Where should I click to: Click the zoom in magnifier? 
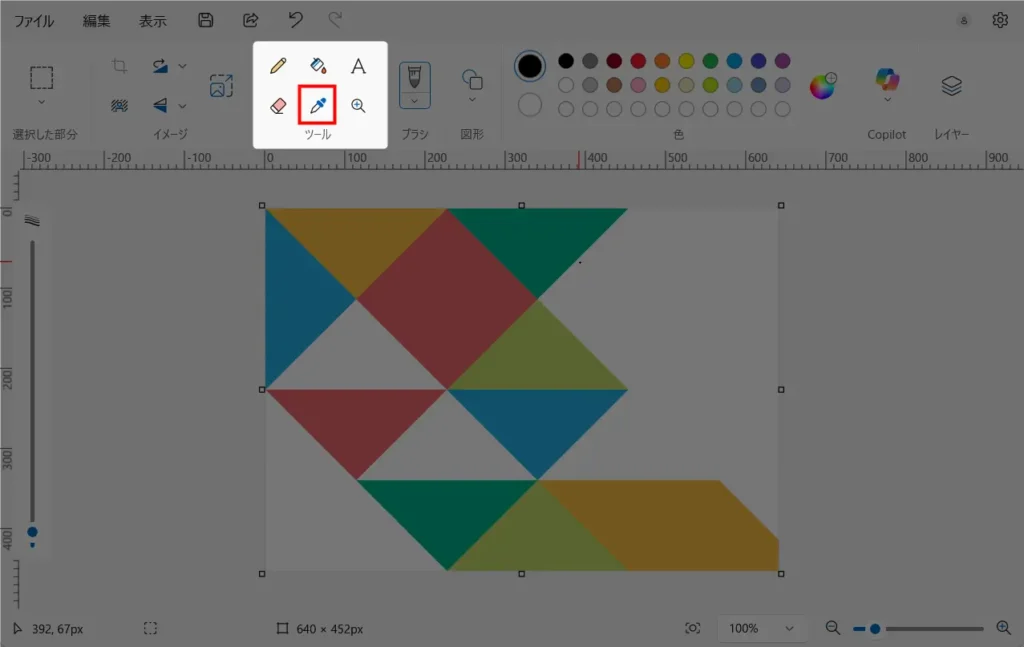coord(1004,628)
